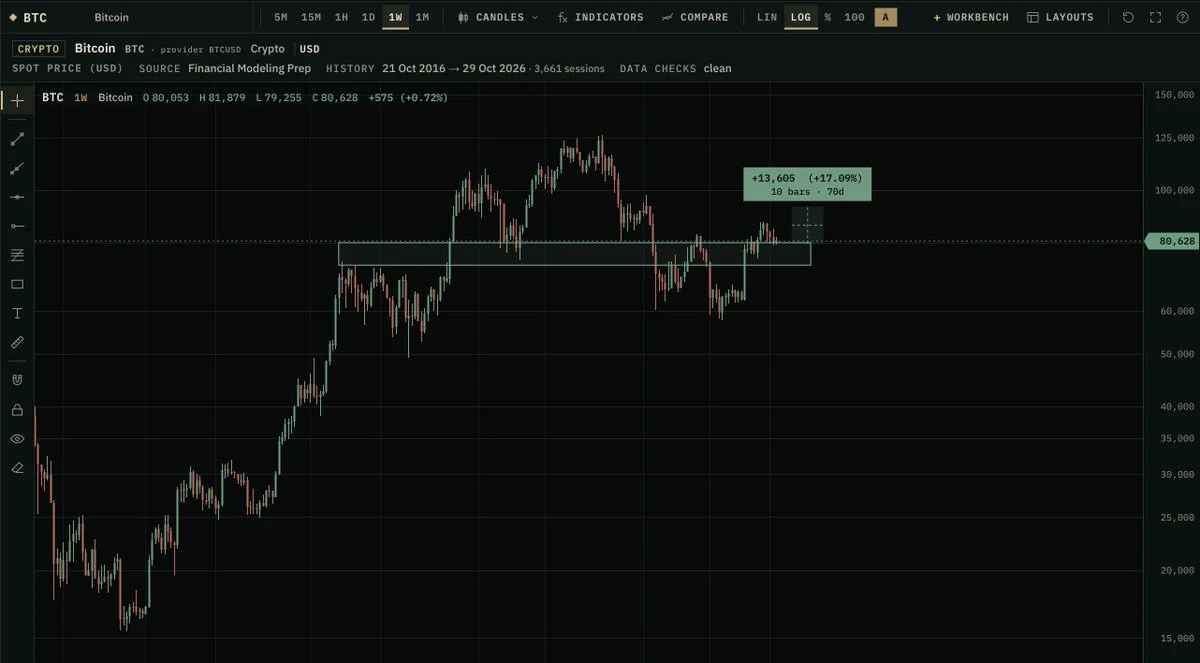Select the ray line drawing tool
The height and width of the screenshot is (663, 1200).
(x=17, y=168)
